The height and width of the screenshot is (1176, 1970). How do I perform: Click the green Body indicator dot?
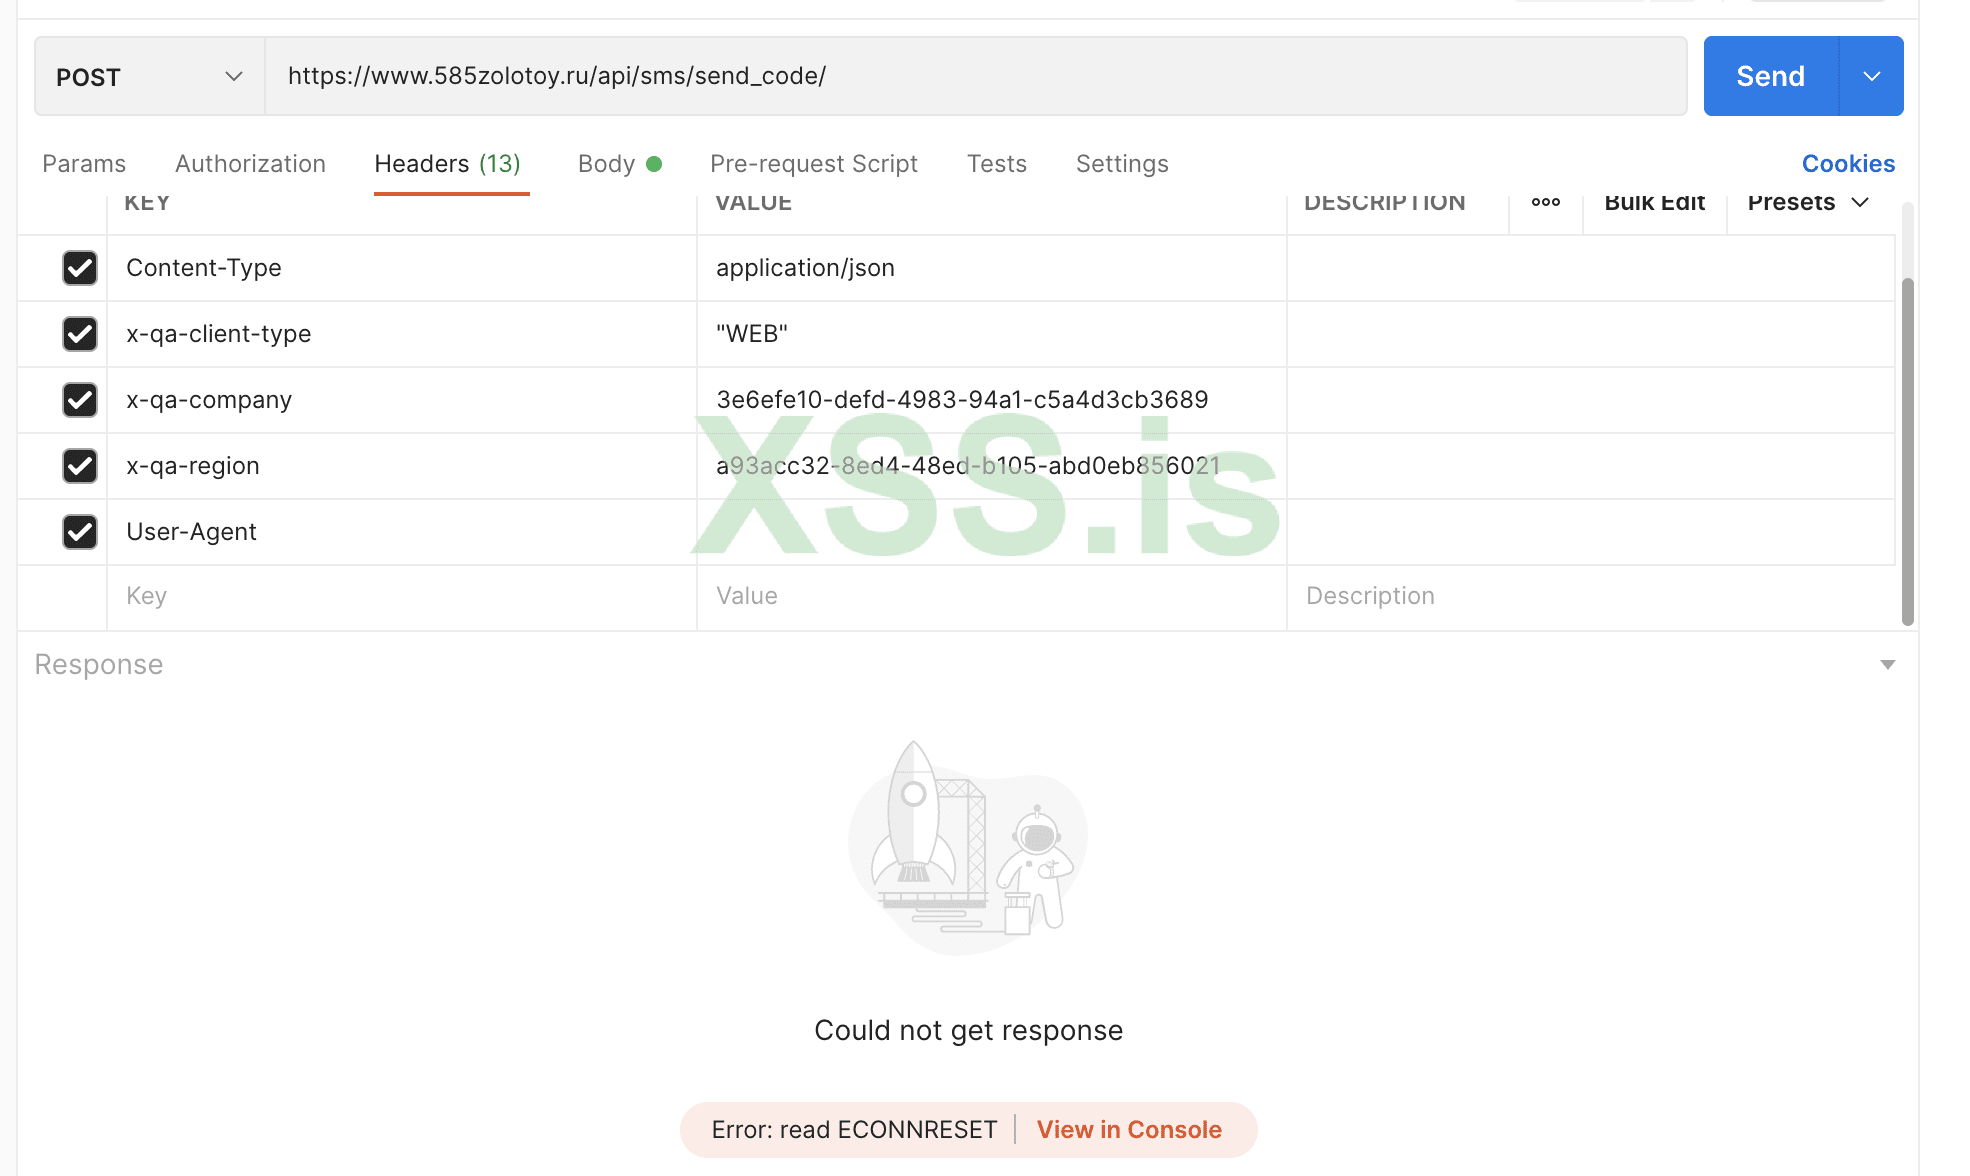(654, 164)
